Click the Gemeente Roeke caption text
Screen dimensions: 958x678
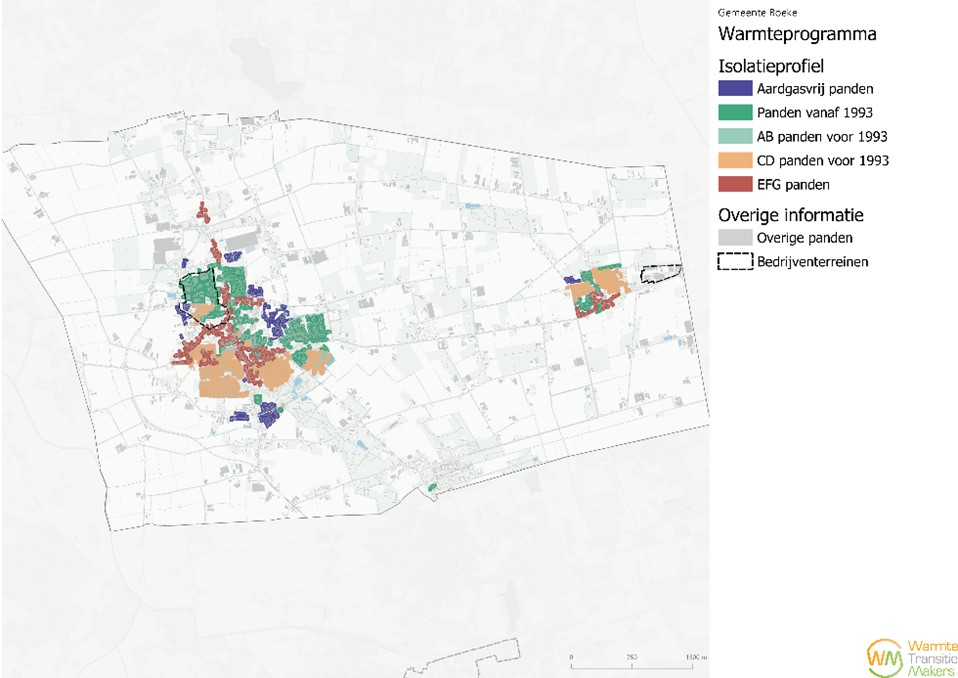click(750, 12)
